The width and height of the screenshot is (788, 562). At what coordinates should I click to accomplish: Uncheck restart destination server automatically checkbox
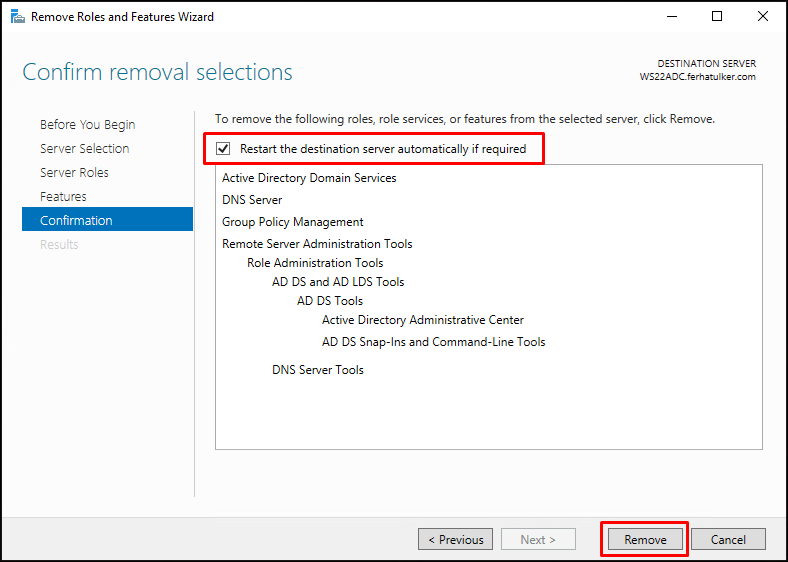pos(223,149)
